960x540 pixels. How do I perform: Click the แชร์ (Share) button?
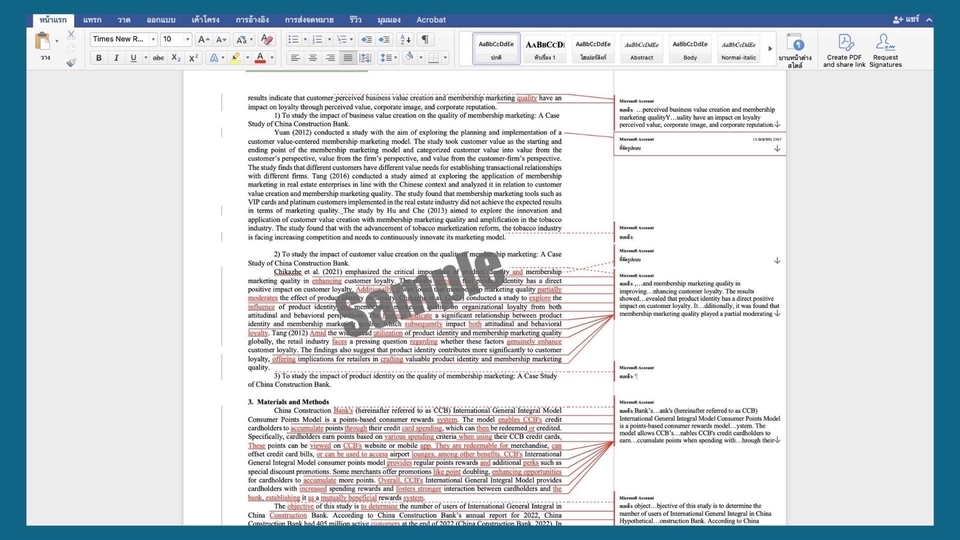tap(906, 20)
